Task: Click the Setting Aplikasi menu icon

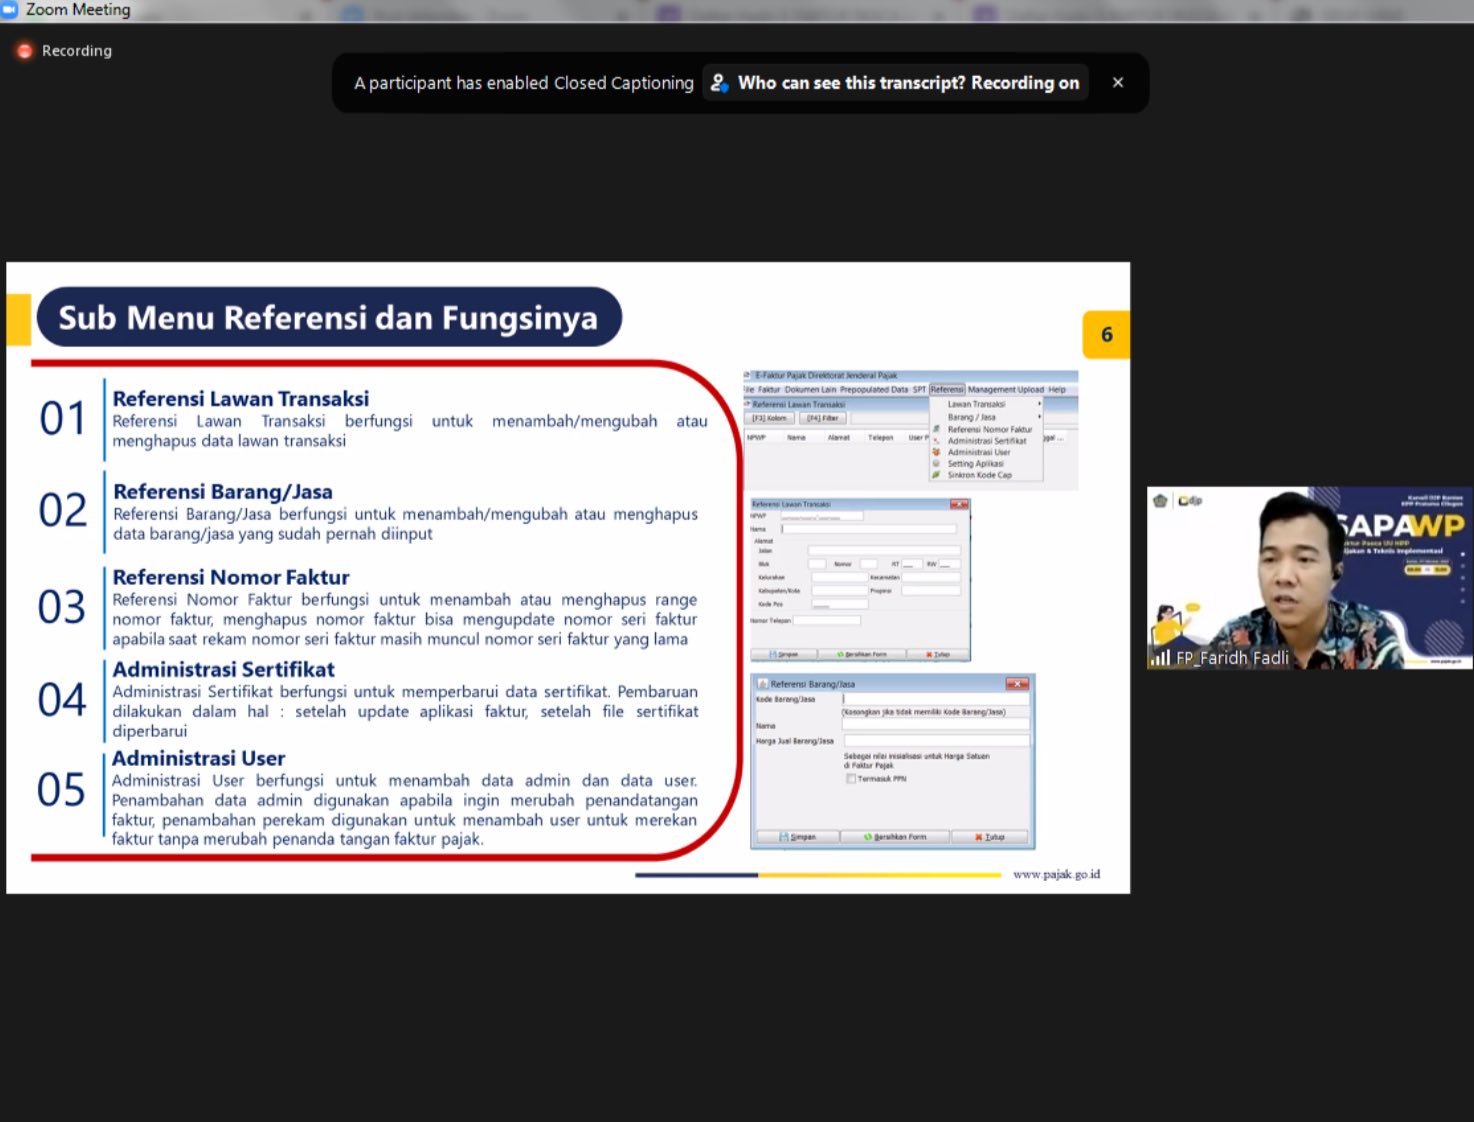Action: [x=936, y=464]
